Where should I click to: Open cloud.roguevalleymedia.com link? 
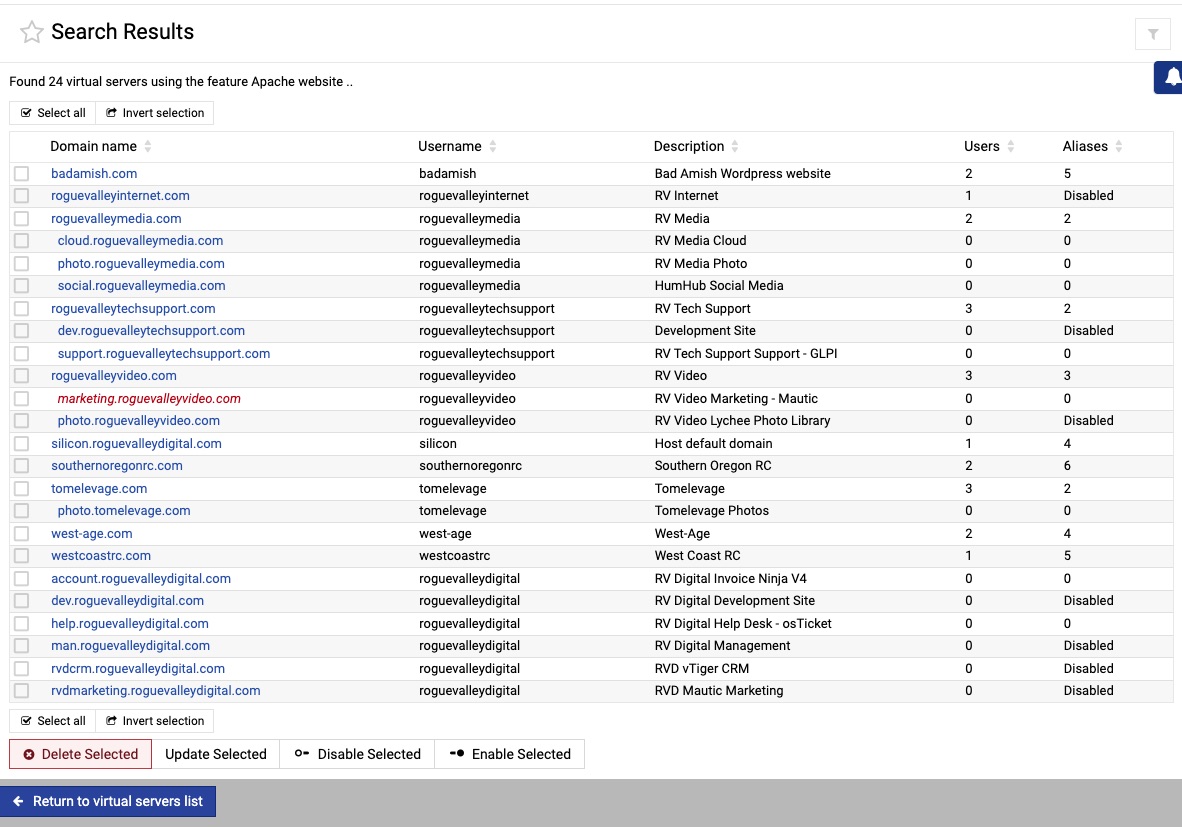tap(140, 240)
